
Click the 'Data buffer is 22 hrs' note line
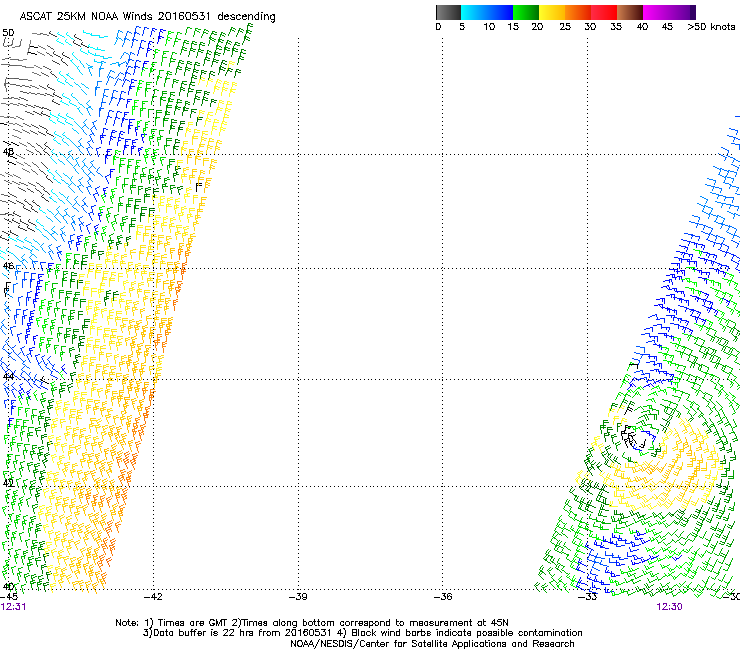click(362, 633)
